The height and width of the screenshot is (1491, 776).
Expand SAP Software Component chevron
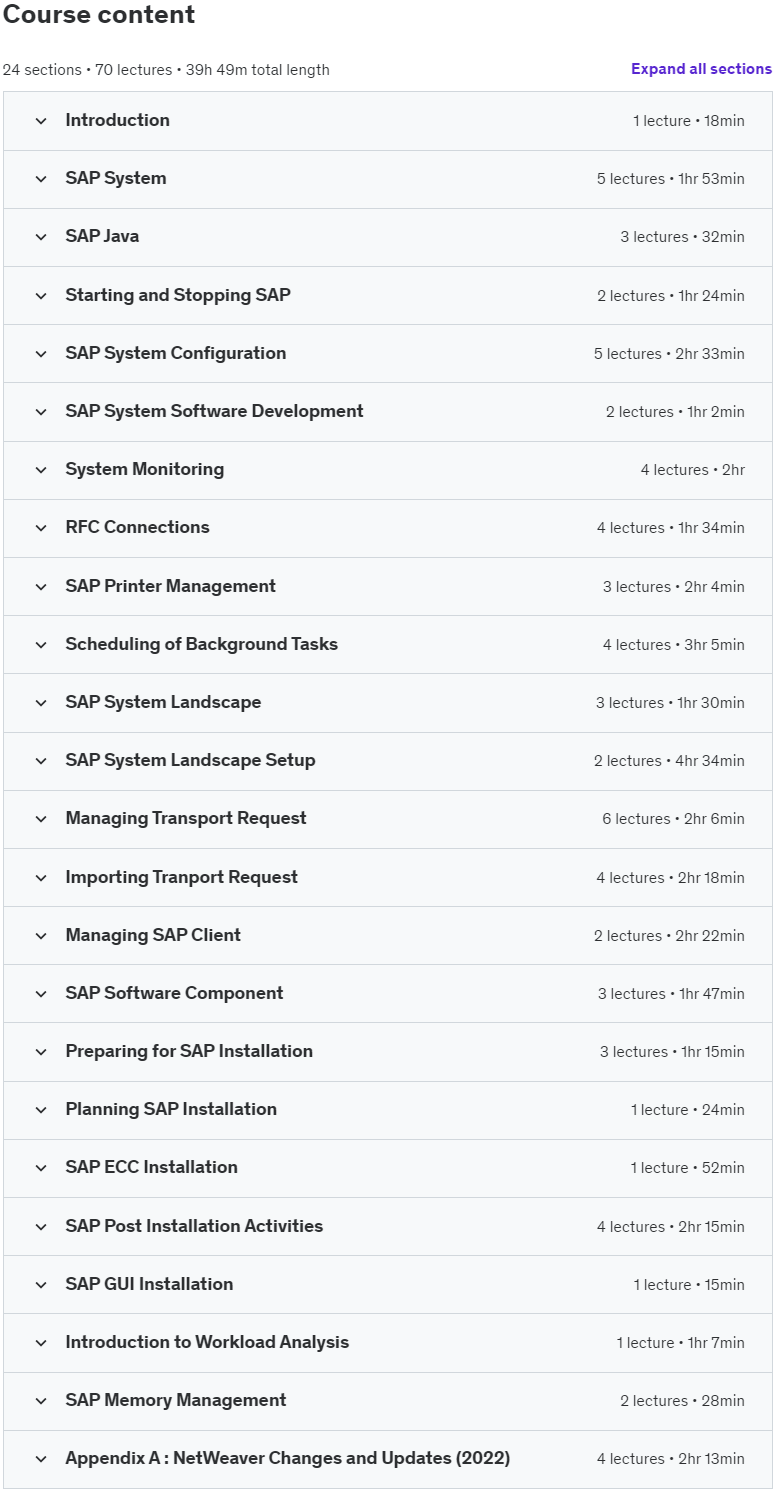click(x=41, y=994)
